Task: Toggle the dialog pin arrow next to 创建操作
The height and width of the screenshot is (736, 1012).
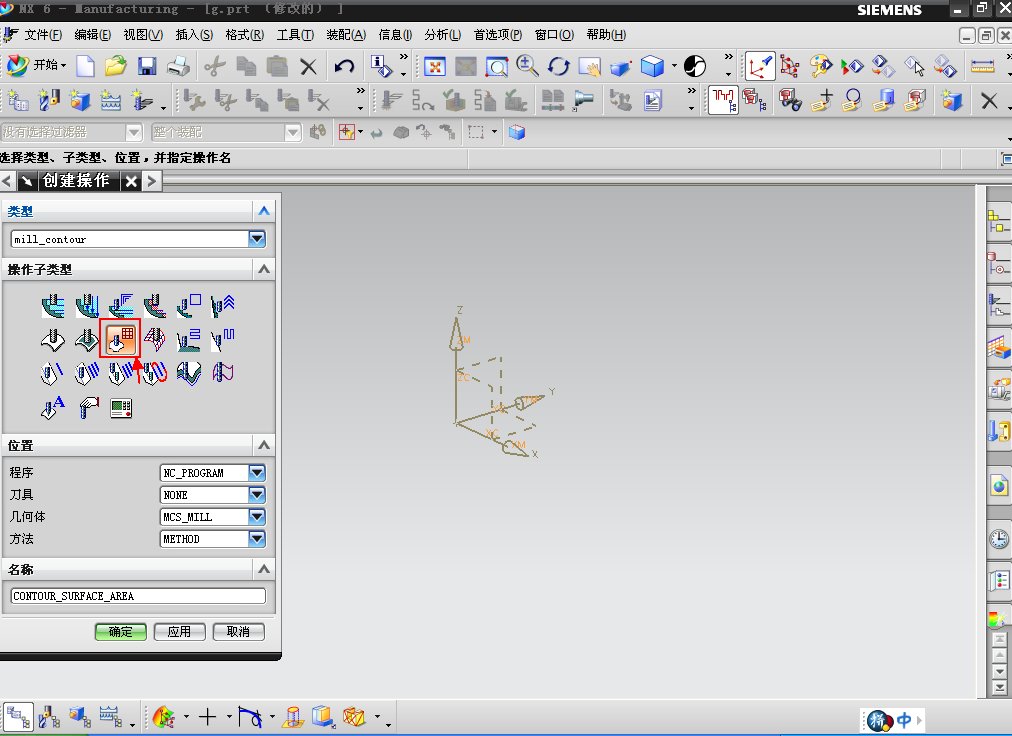Action: click(x=26, y=181)
